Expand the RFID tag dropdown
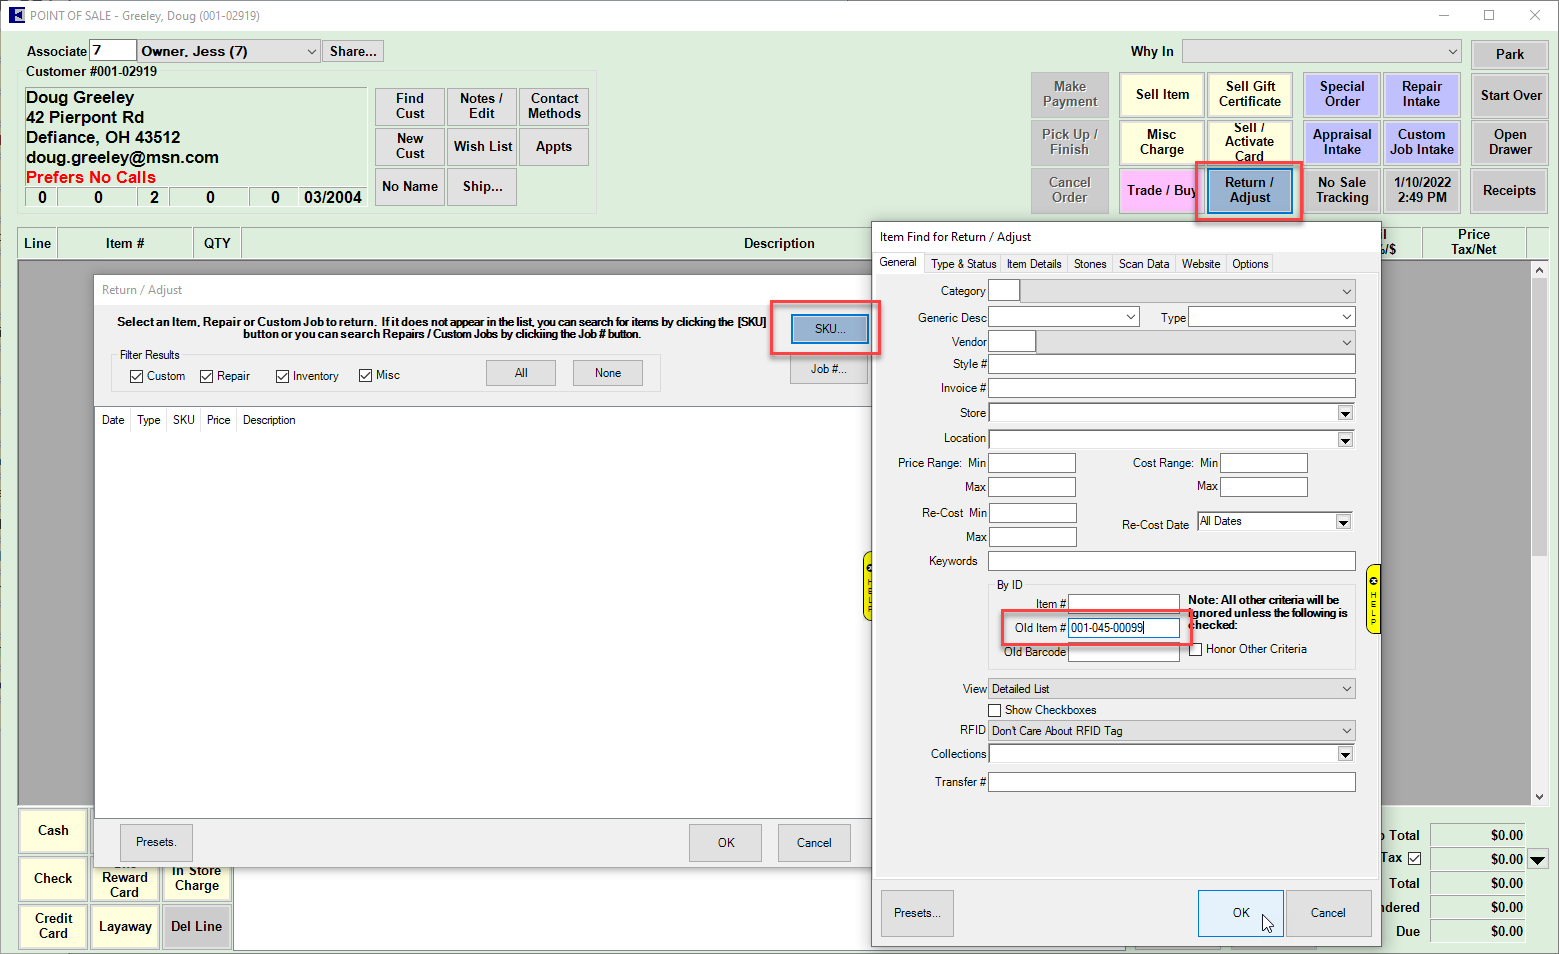Screen dimensions: 1559x954 [1346, 731]
